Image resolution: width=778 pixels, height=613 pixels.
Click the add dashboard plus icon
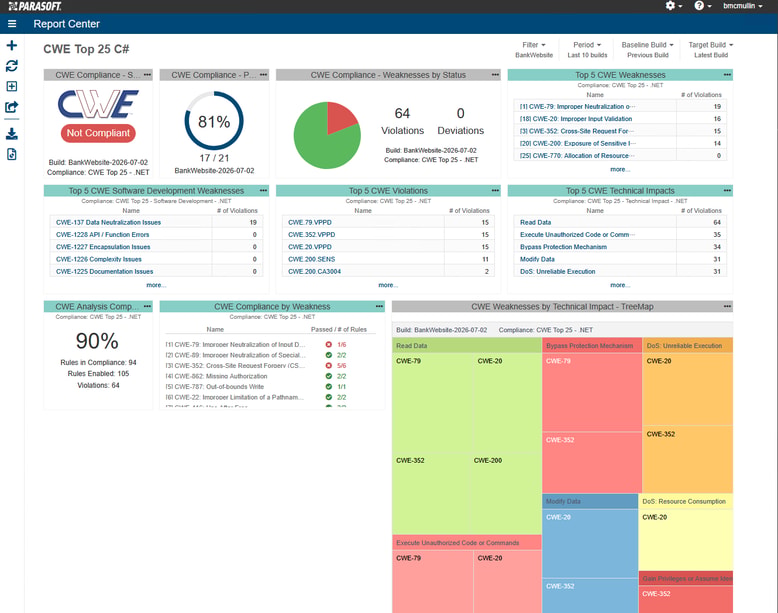coord(11,46)
